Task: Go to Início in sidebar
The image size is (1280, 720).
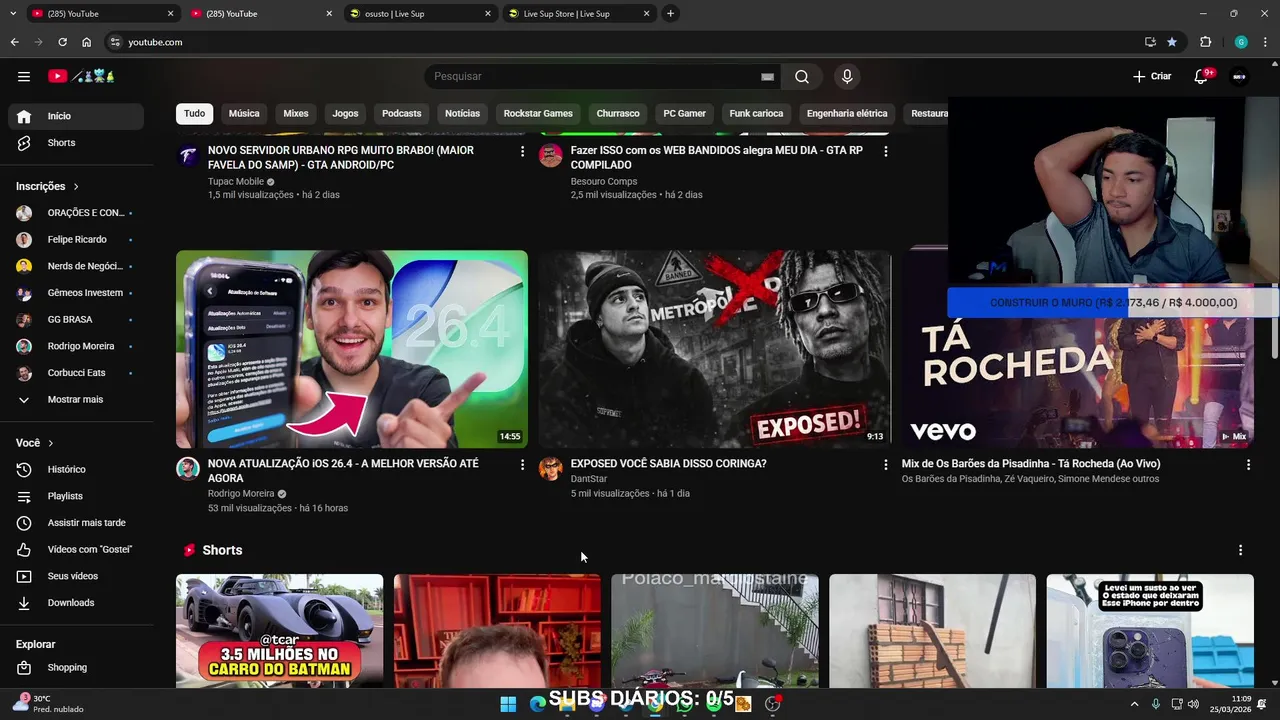Action: pyautogui.click(x=76, y=116)
